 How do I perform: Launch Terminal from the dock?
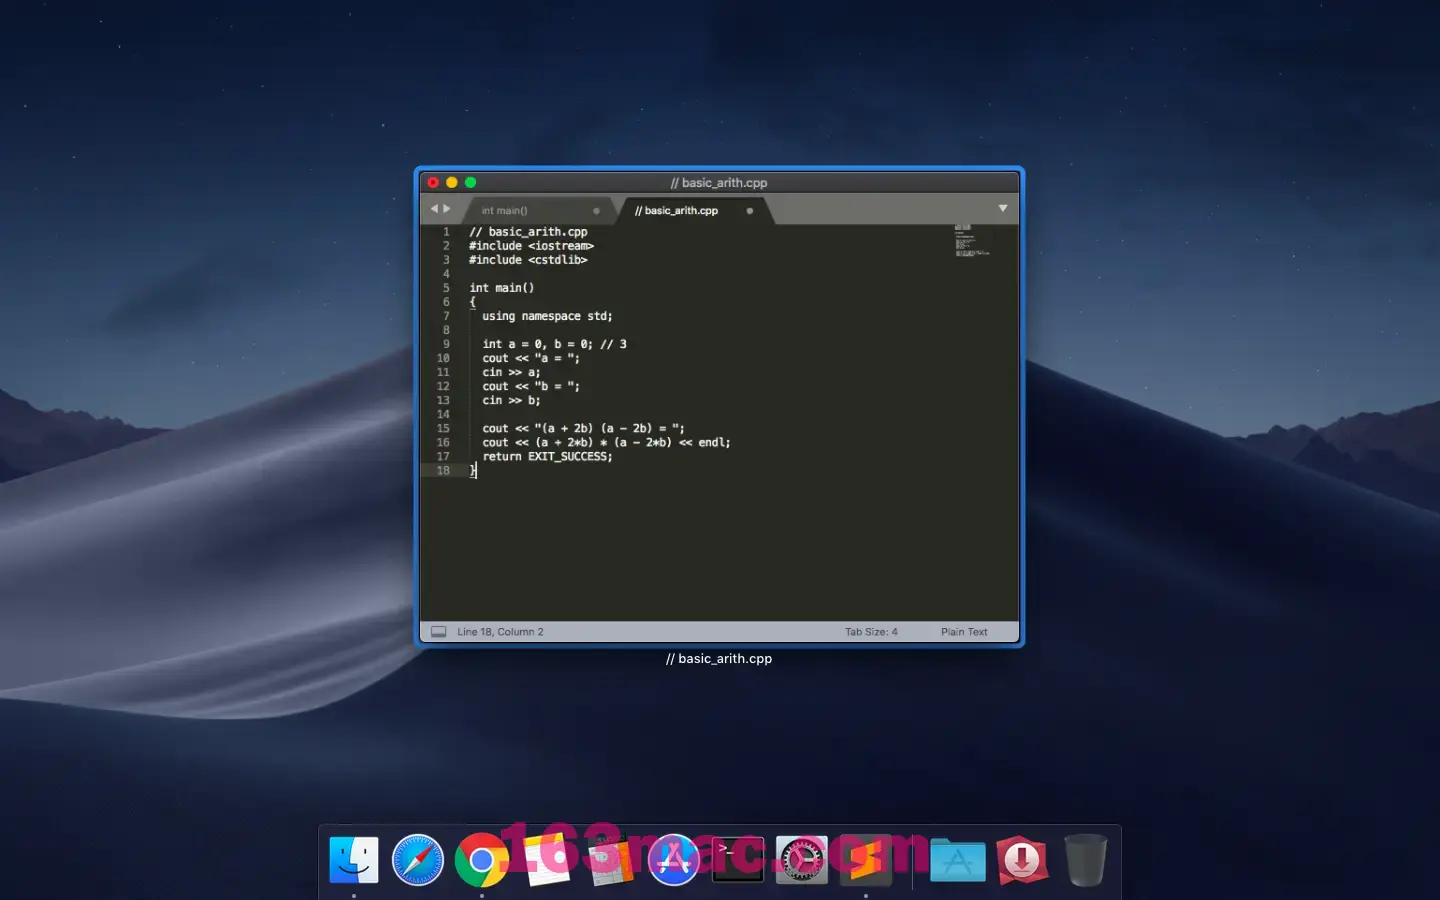[x=738, y=860]
